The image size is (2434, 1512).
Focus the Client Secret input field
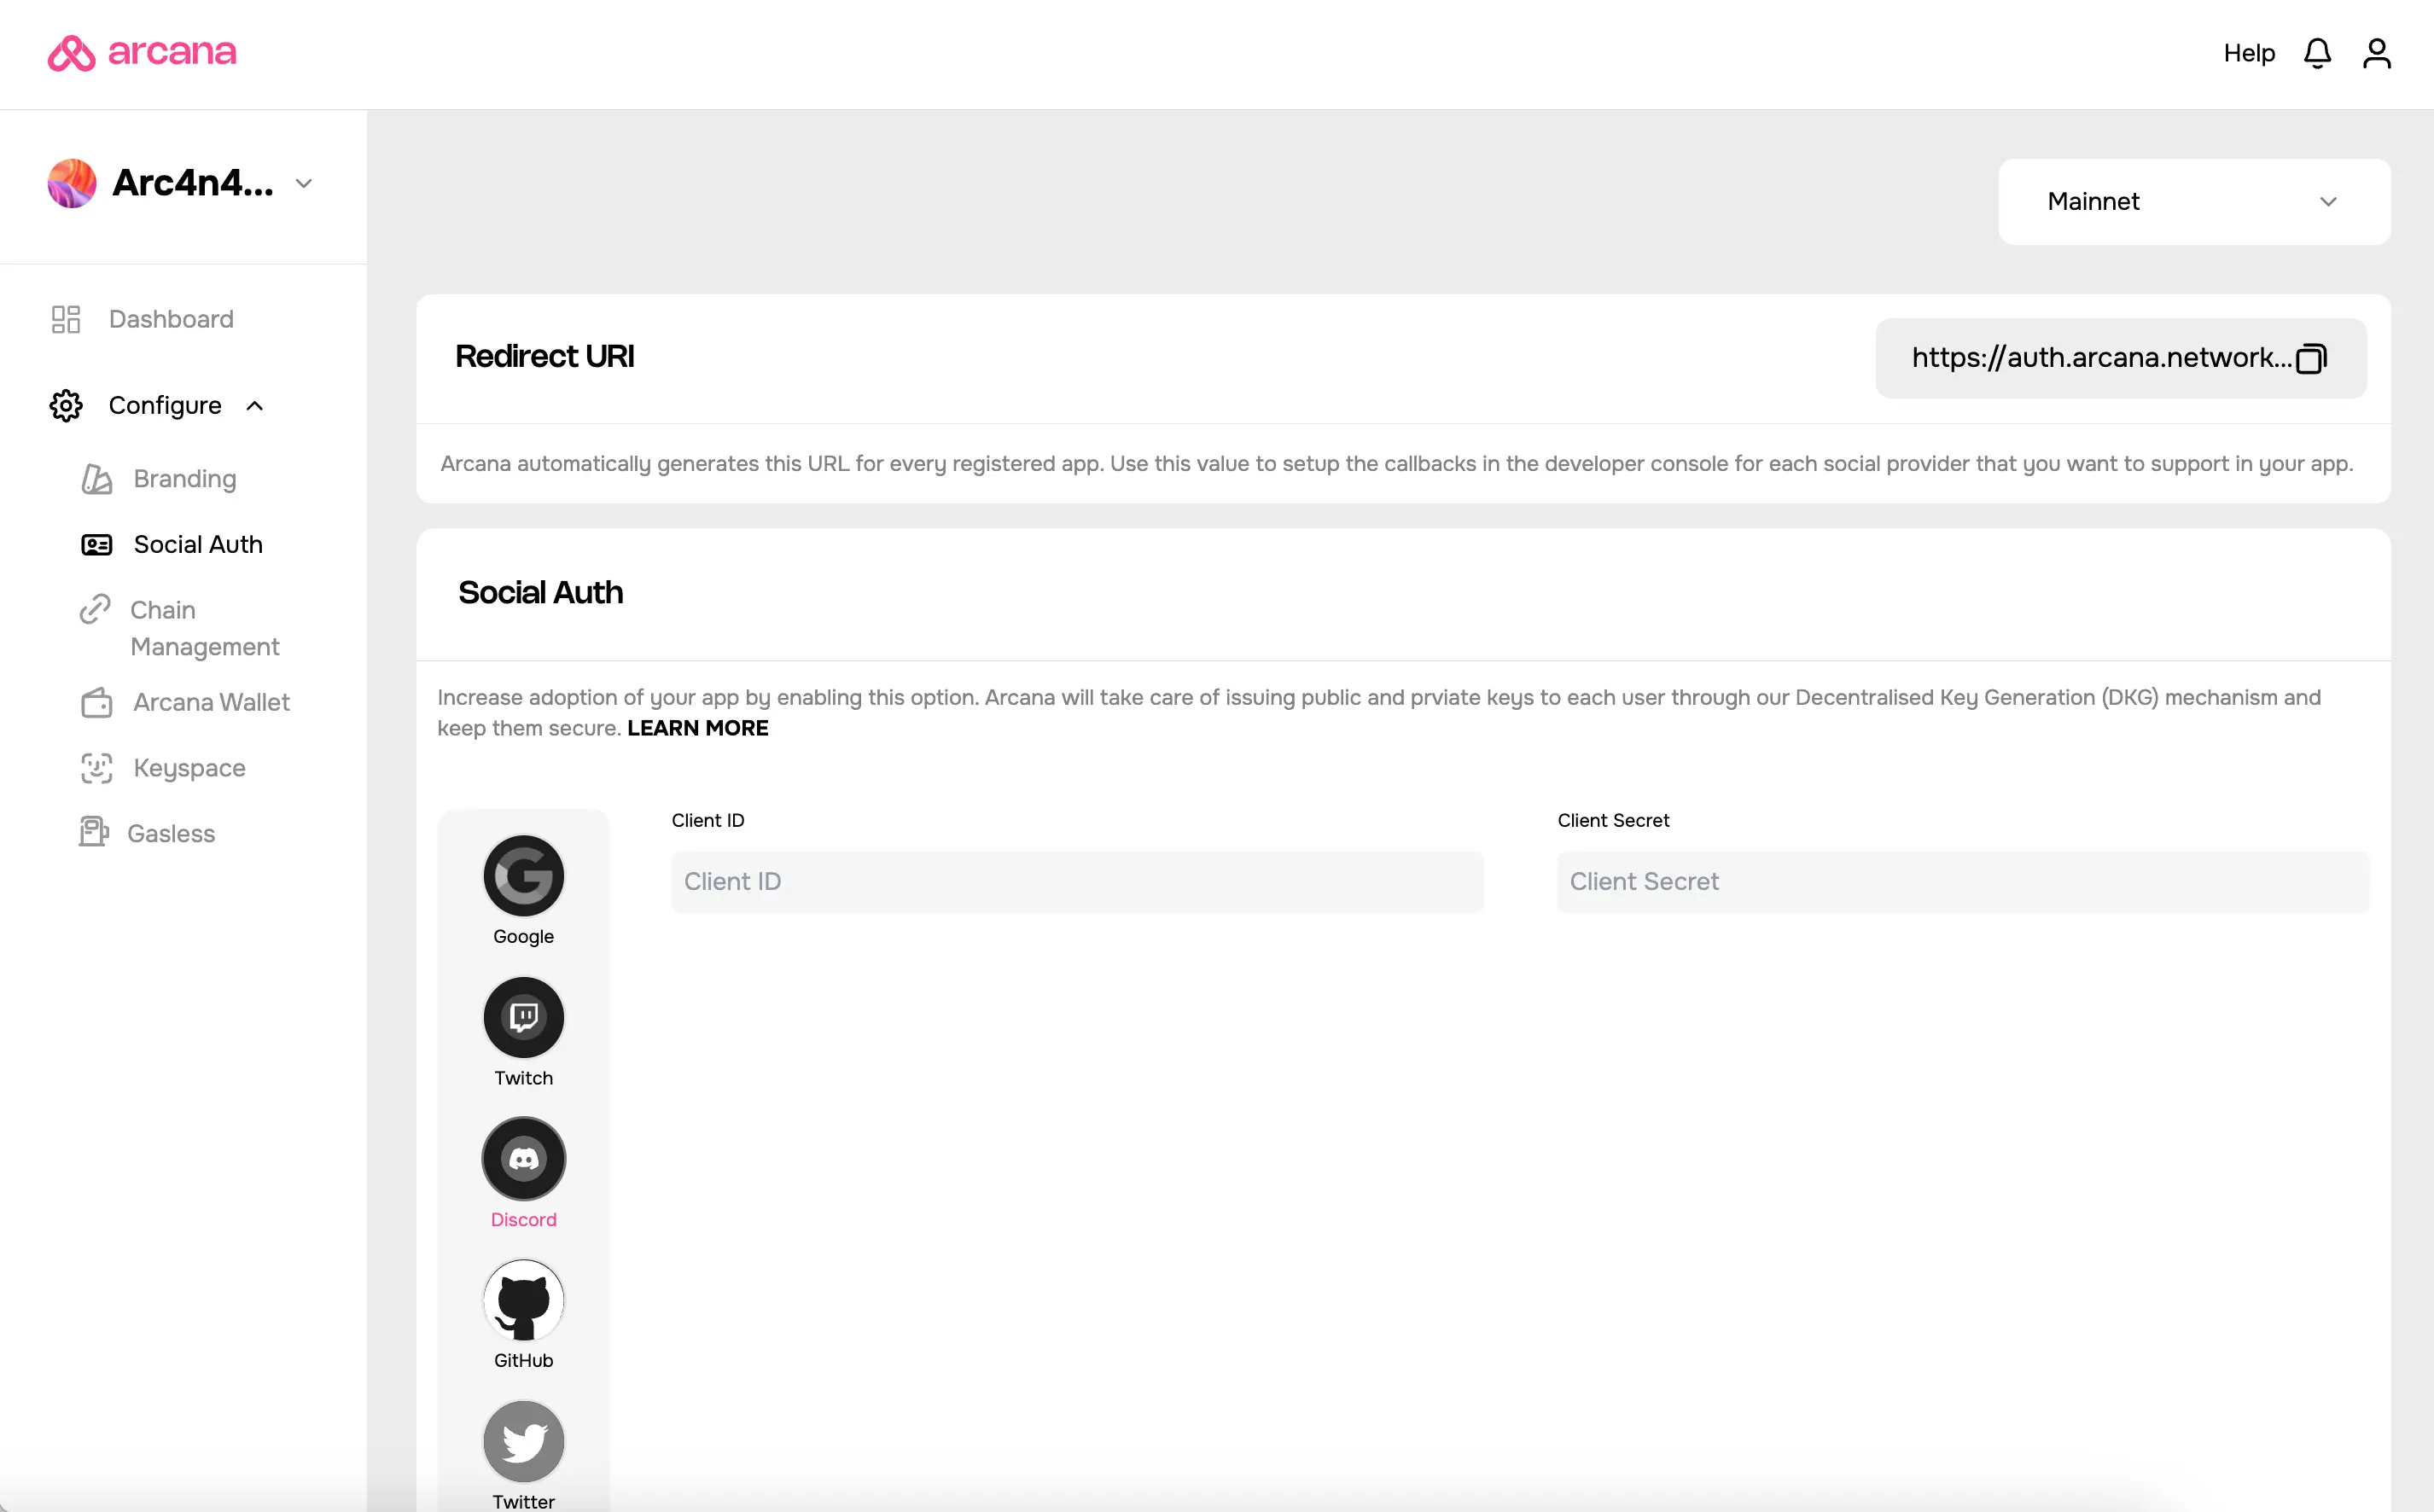pyautogui.click(x=1963, y=882)
